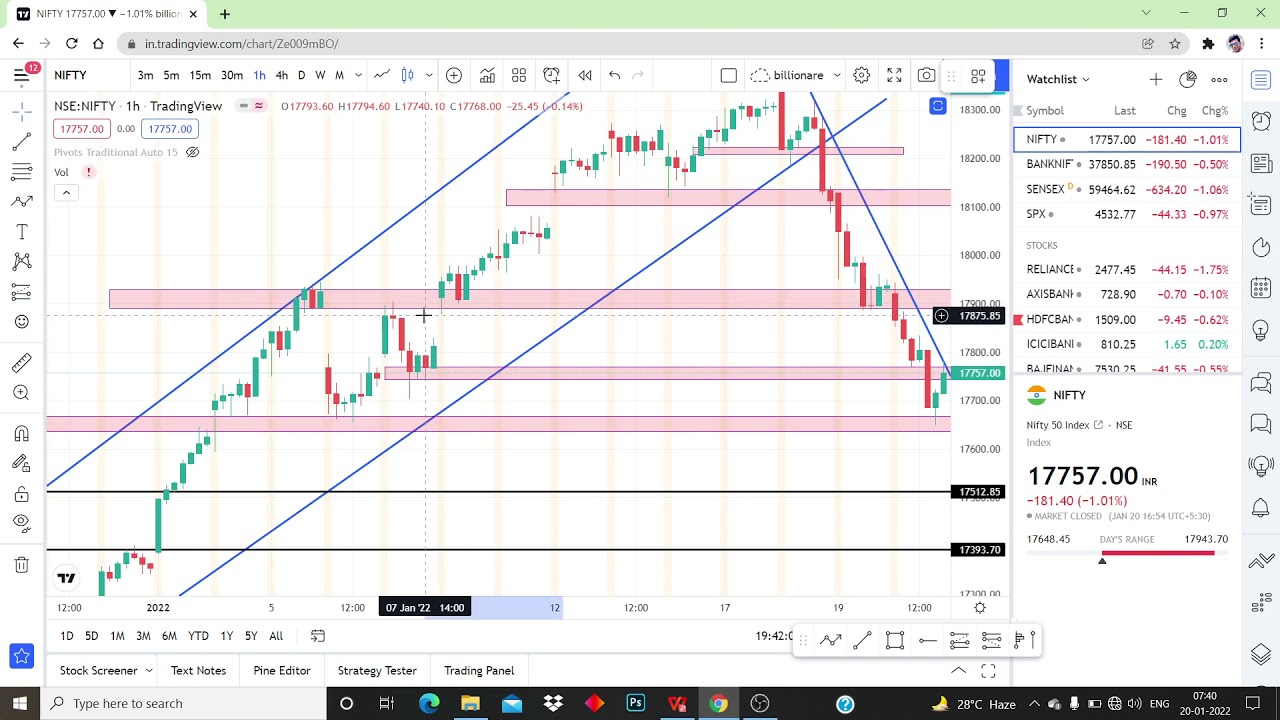This screenshot has height=720, width=1280.
Task: Click the red flag on HDFCBANK row
Action: point(1018,319)
